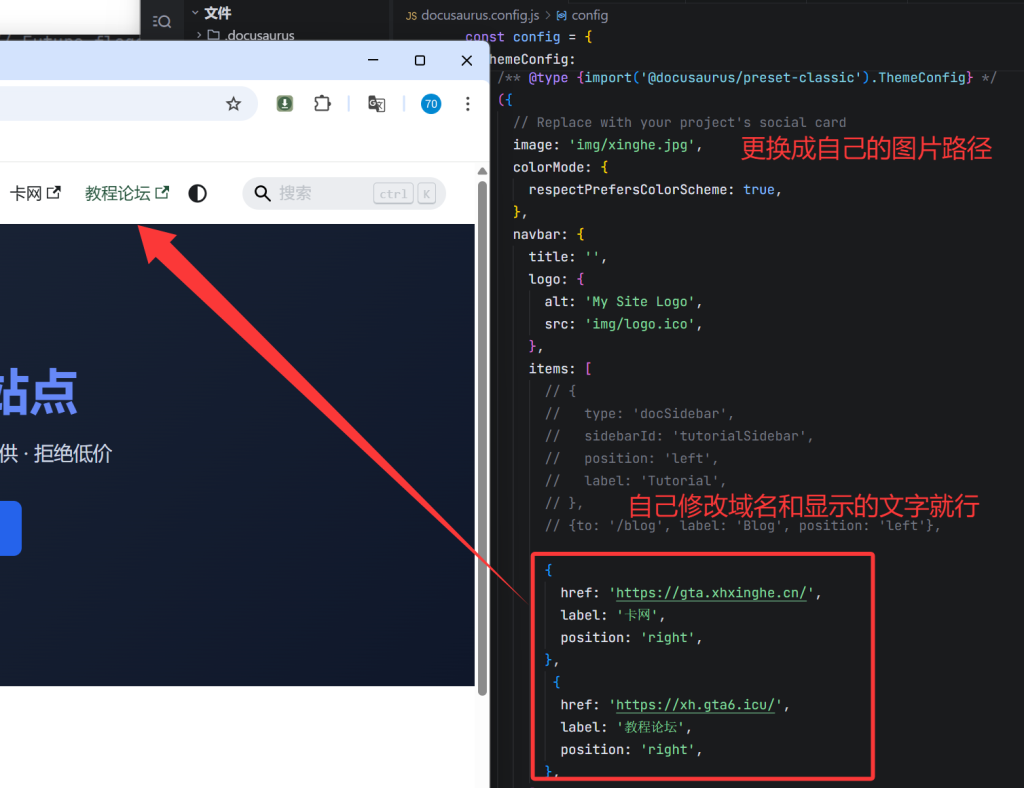Image resolution: width=1024 pixels, height=788 pixels.
Task: Open the green download extension icon
Action: point(285,104)
